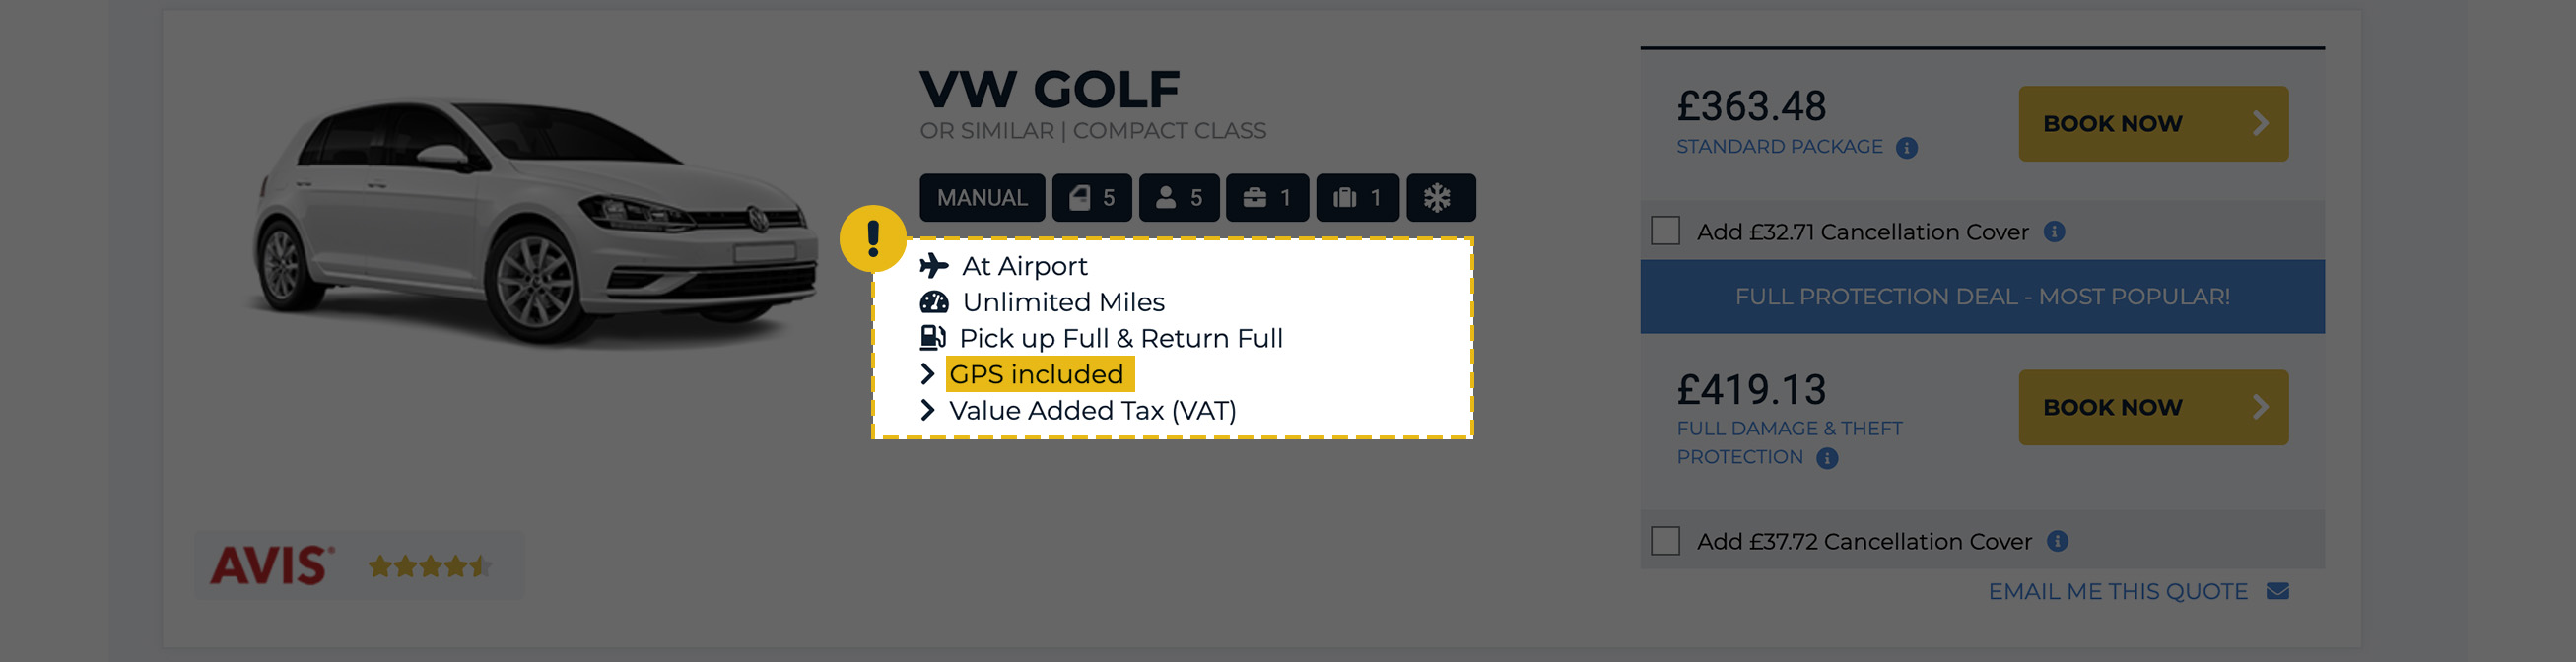Open Standard Package info icon

[1907, 148]
